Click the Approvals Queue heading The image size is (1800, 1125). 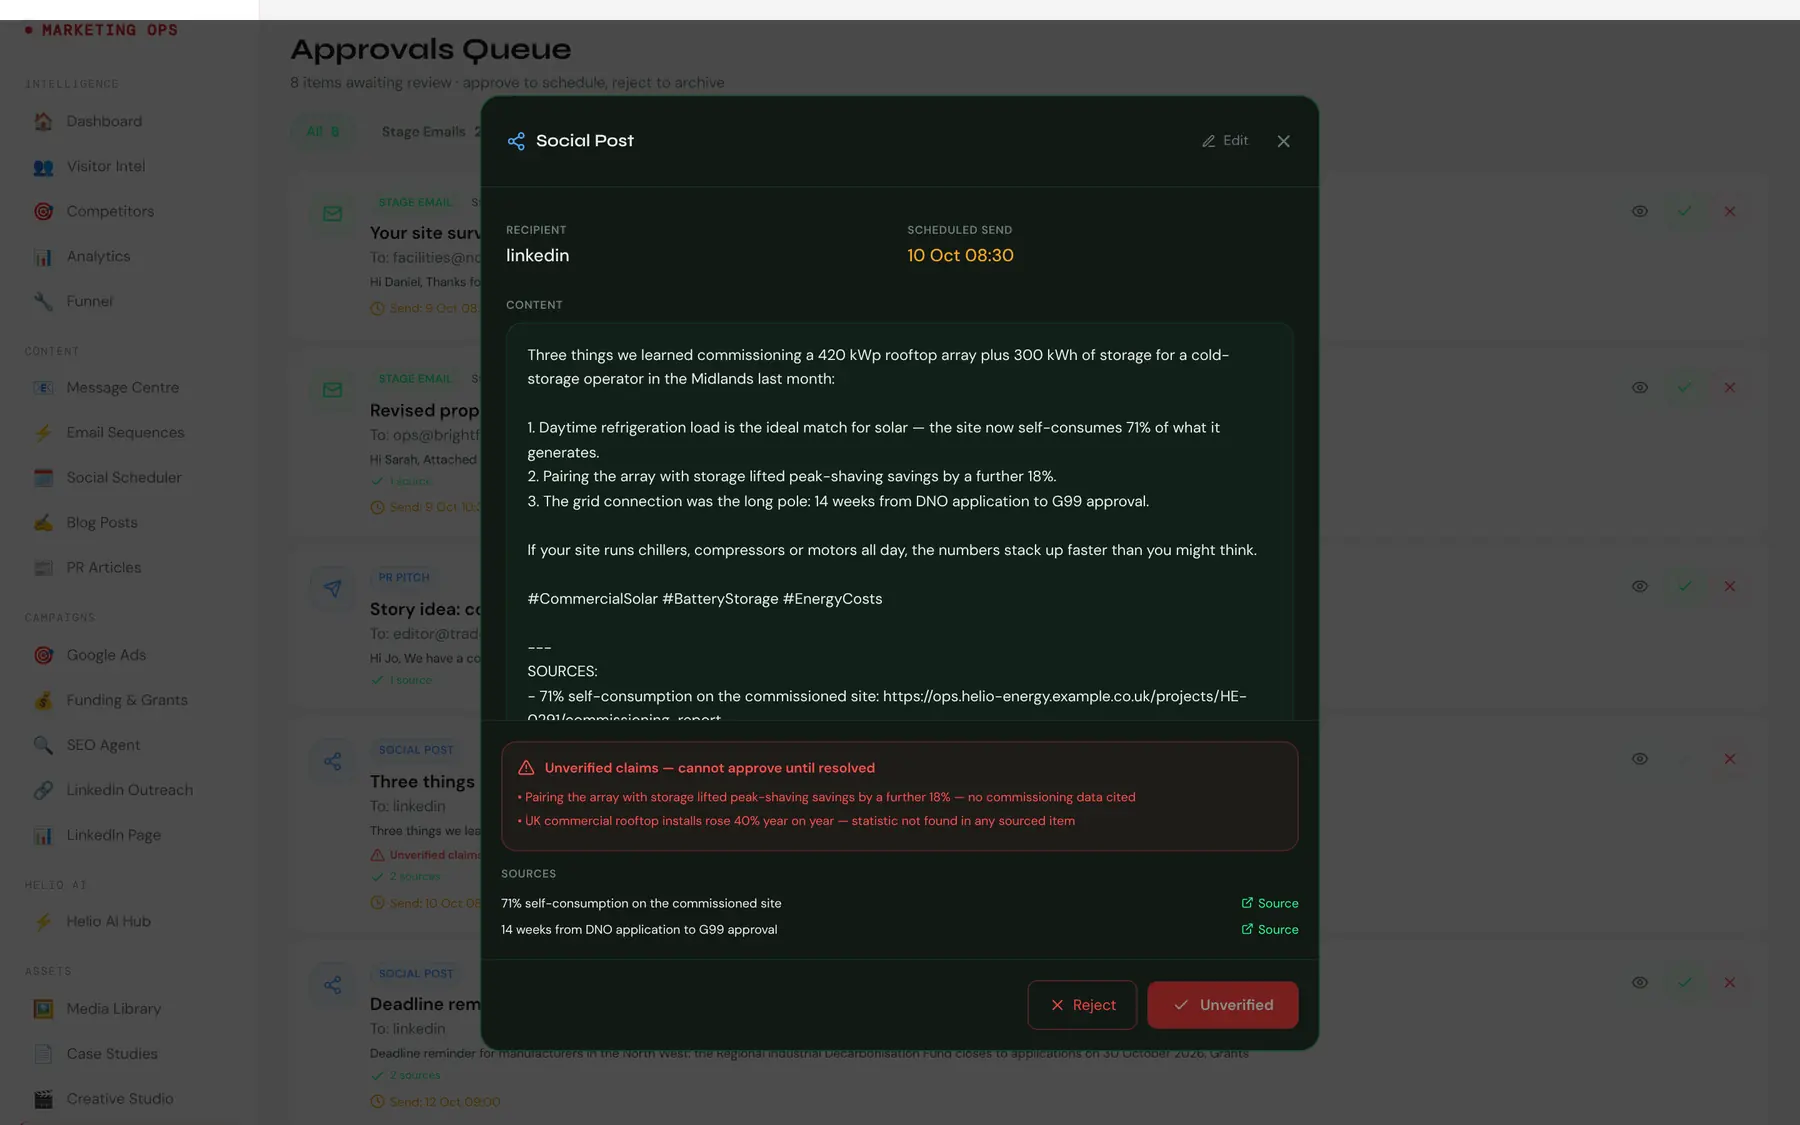click(431, 49)
